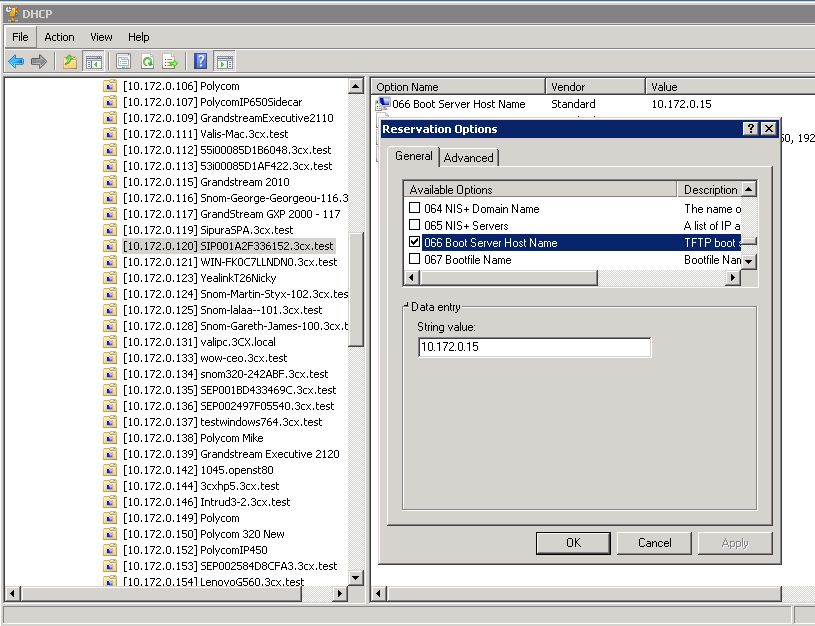
Task: Click Cancel in Reservation Options dialog
Action: pos(654,543)
